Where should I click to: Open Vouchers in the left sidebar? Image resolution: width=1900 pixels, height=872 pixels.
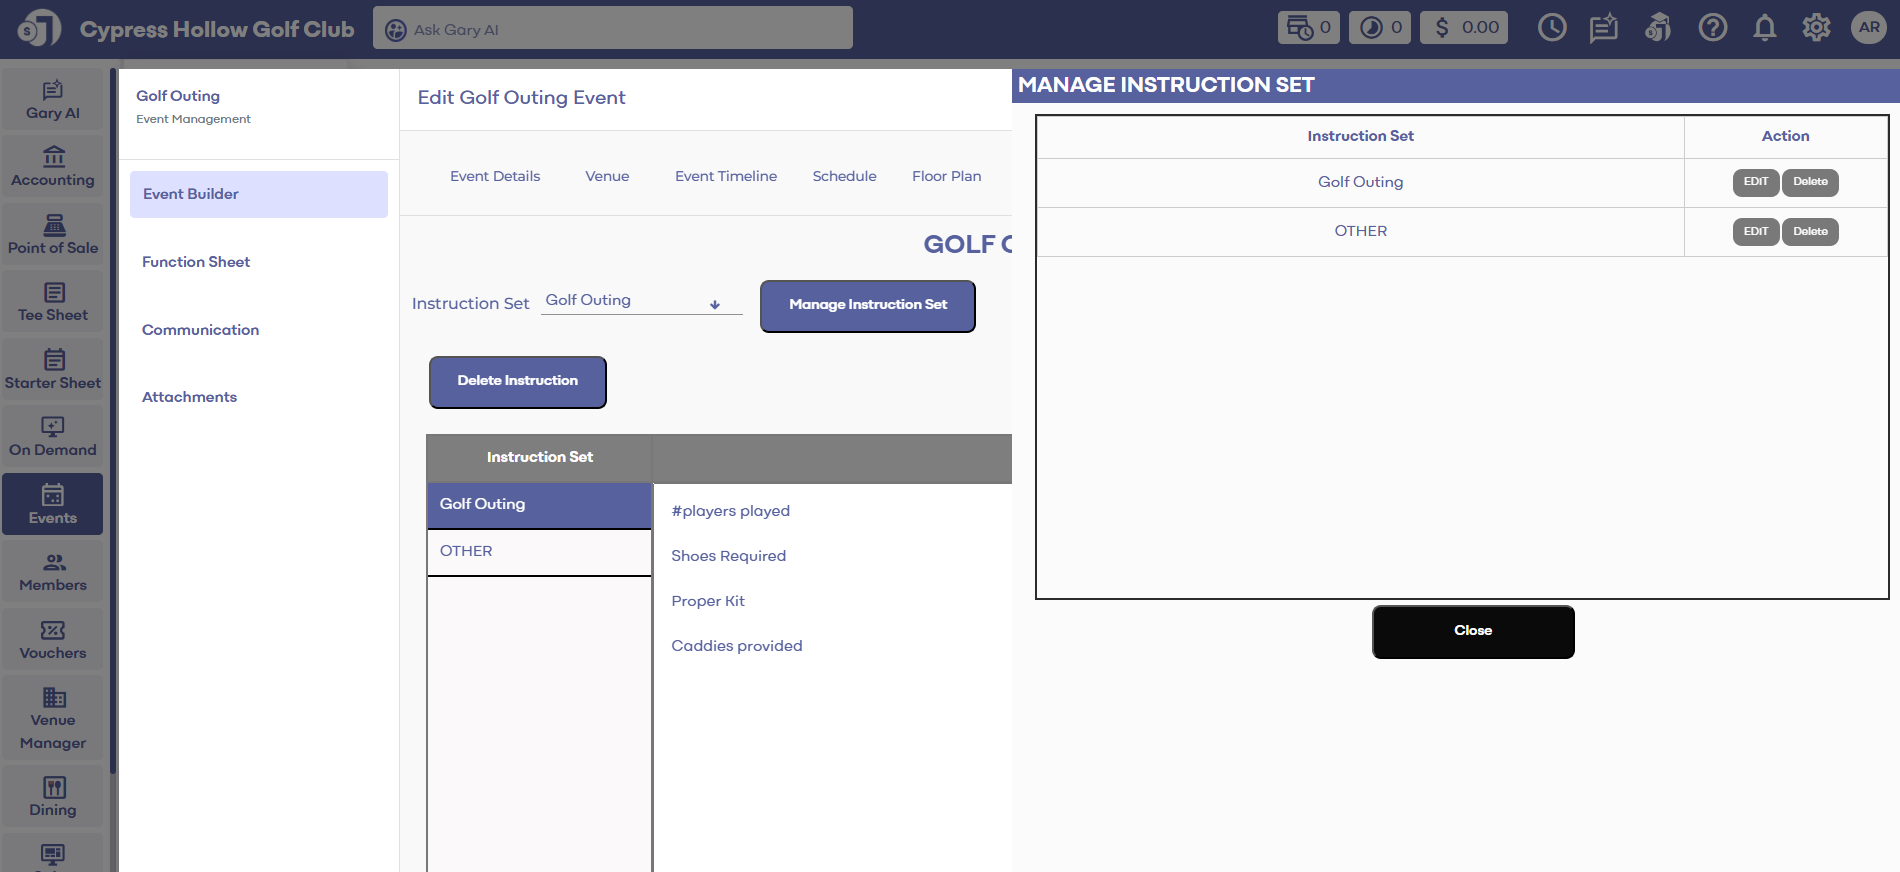[x=53, y=640]
